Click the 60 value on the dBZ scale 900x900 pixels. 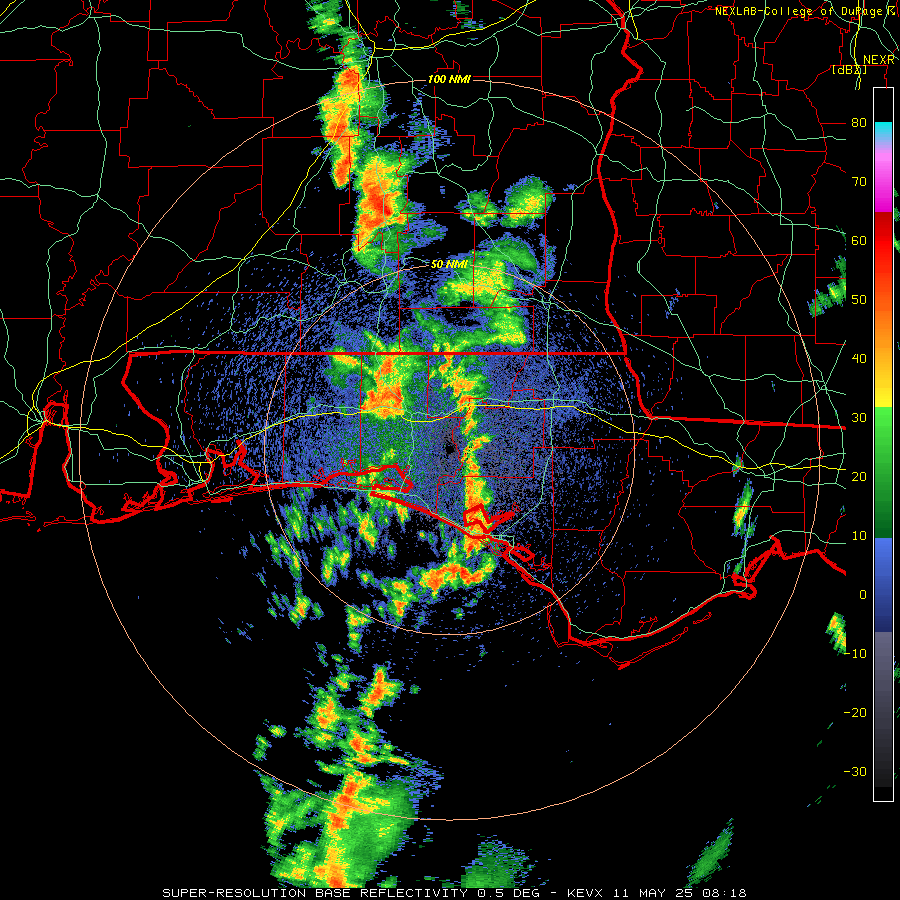(859, 240)
